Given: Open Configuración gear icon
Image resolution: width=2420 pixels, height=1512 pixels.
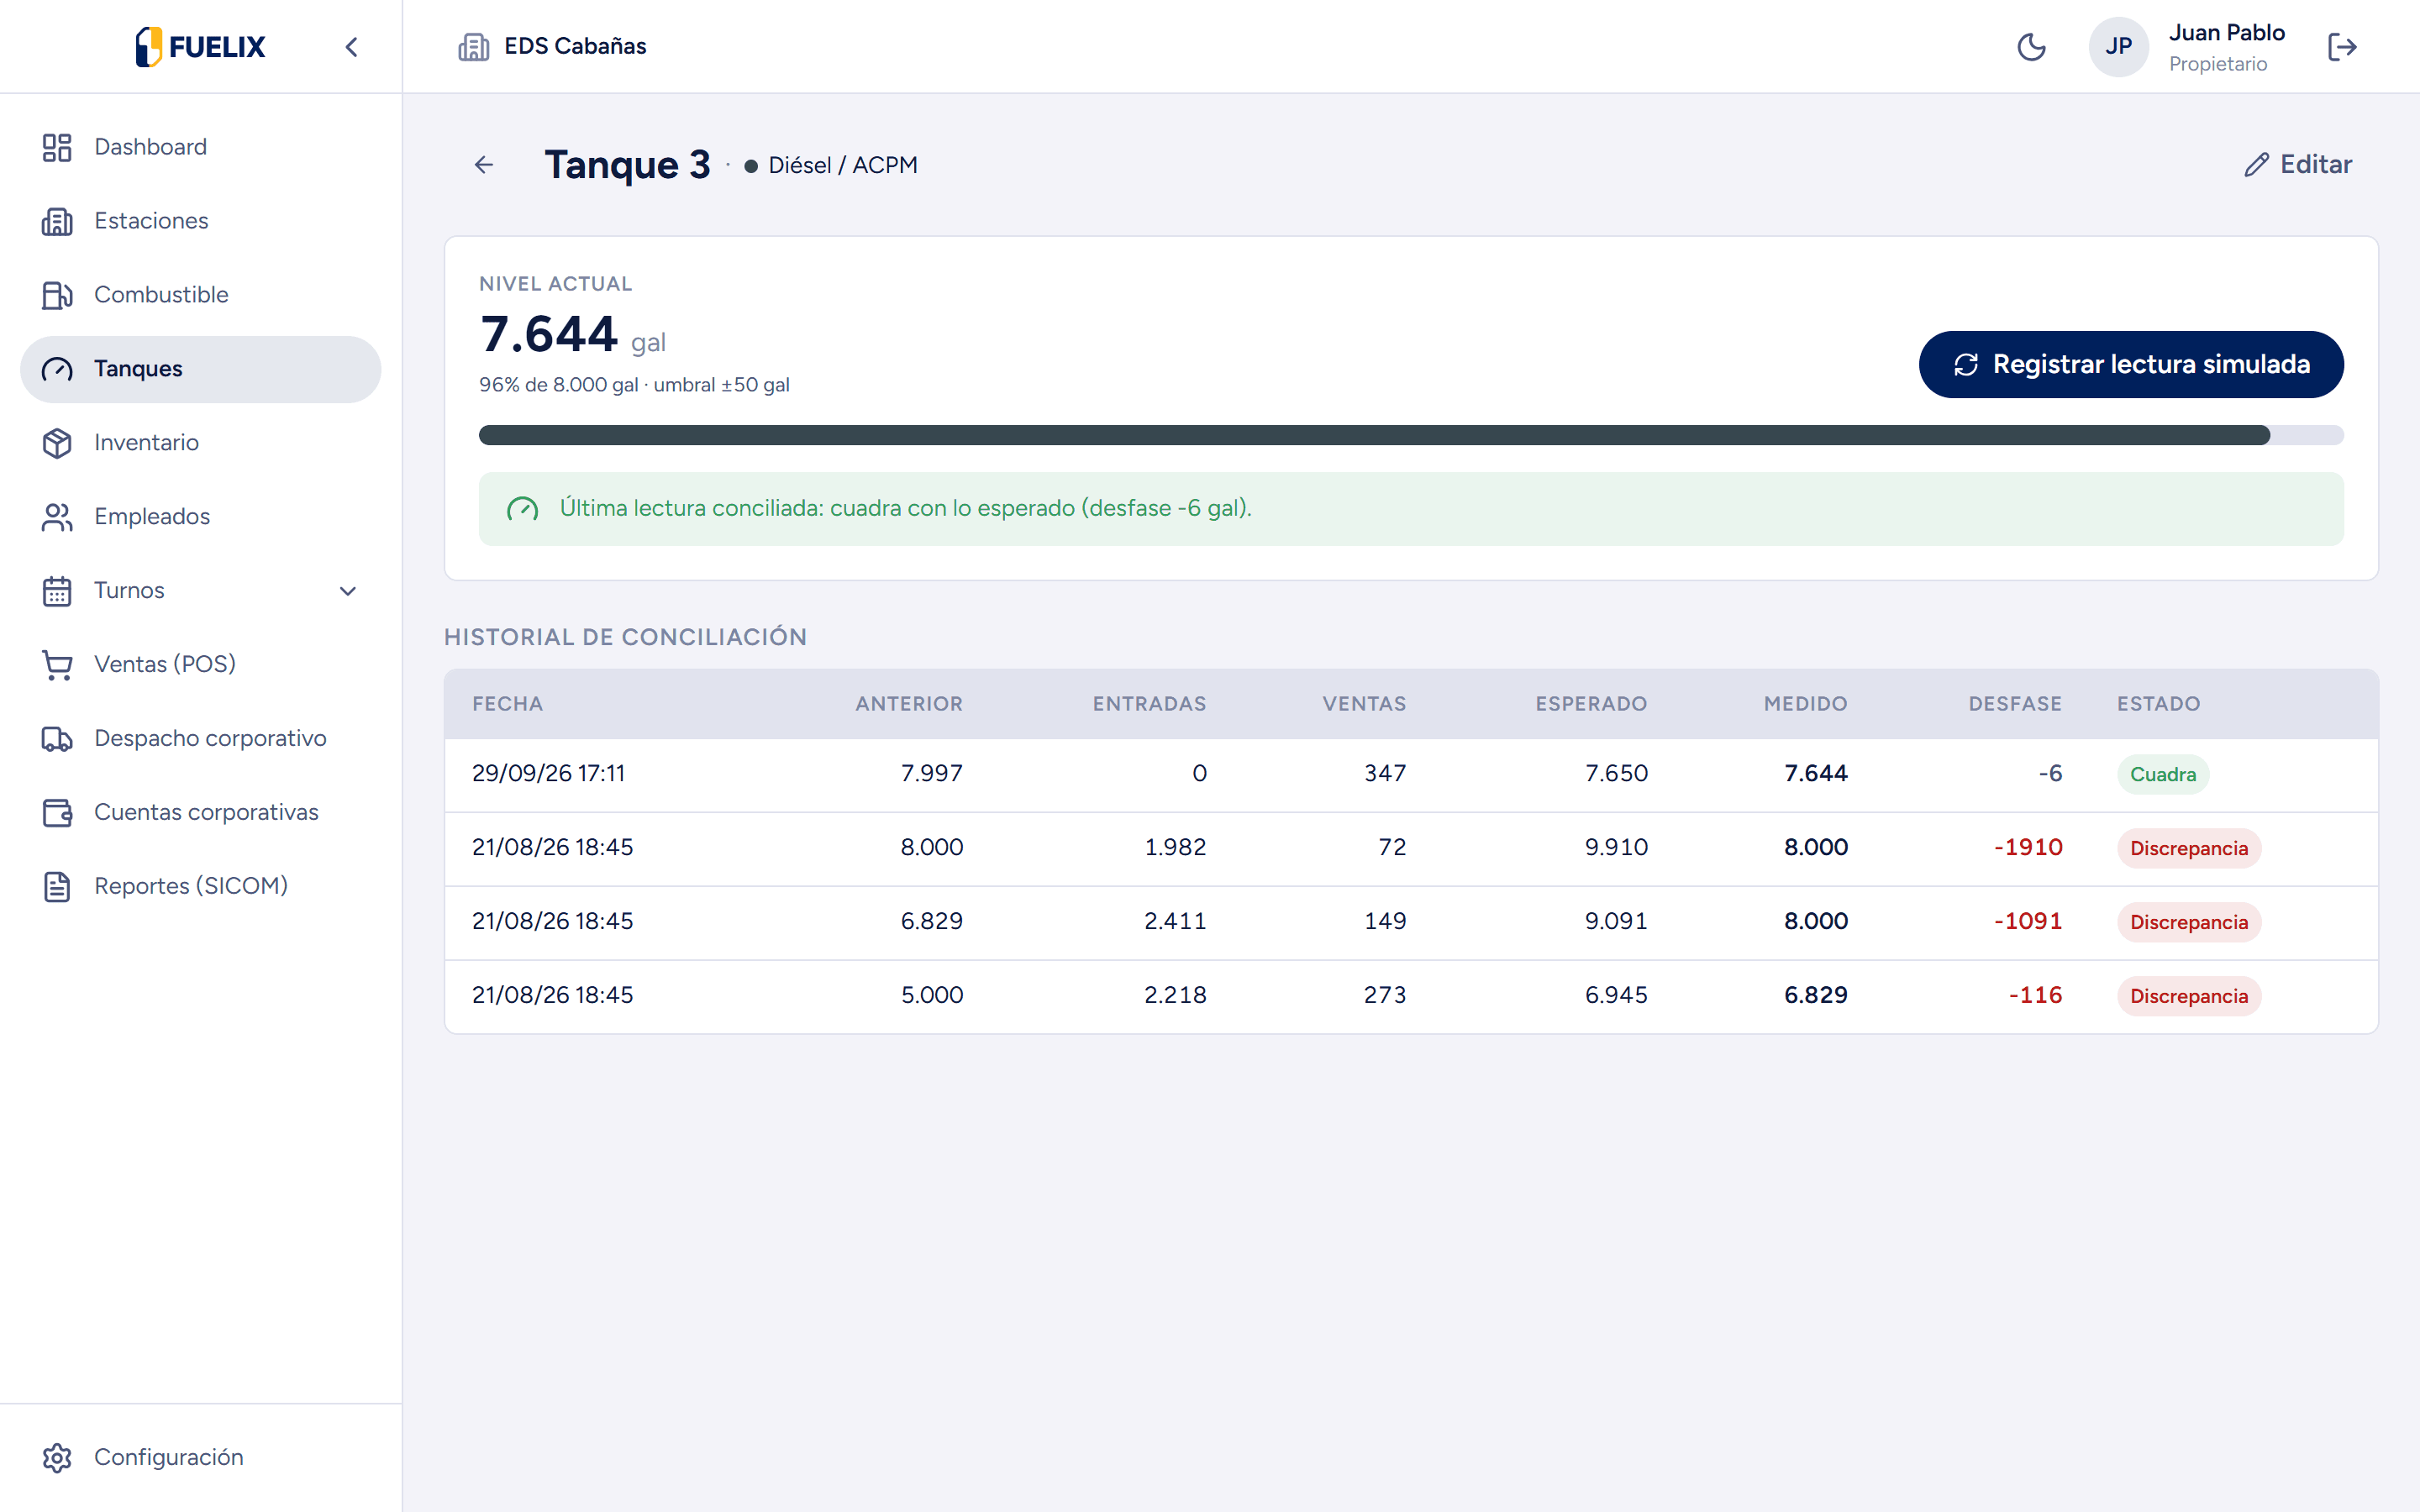Looking at the screenshot, I should coord(57,1458).
